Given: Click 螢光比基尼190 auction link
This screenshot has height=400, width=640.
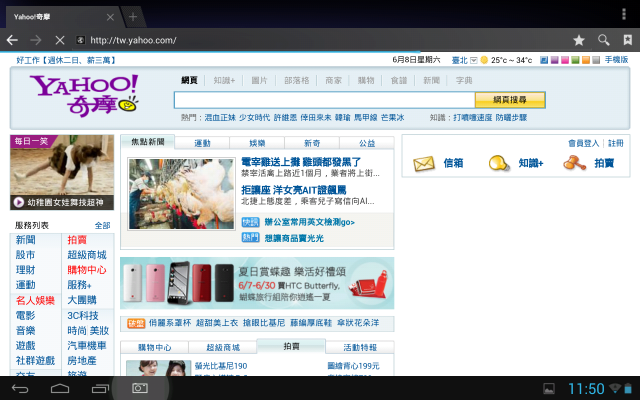Looking at the screenshot, I should 221,366.
